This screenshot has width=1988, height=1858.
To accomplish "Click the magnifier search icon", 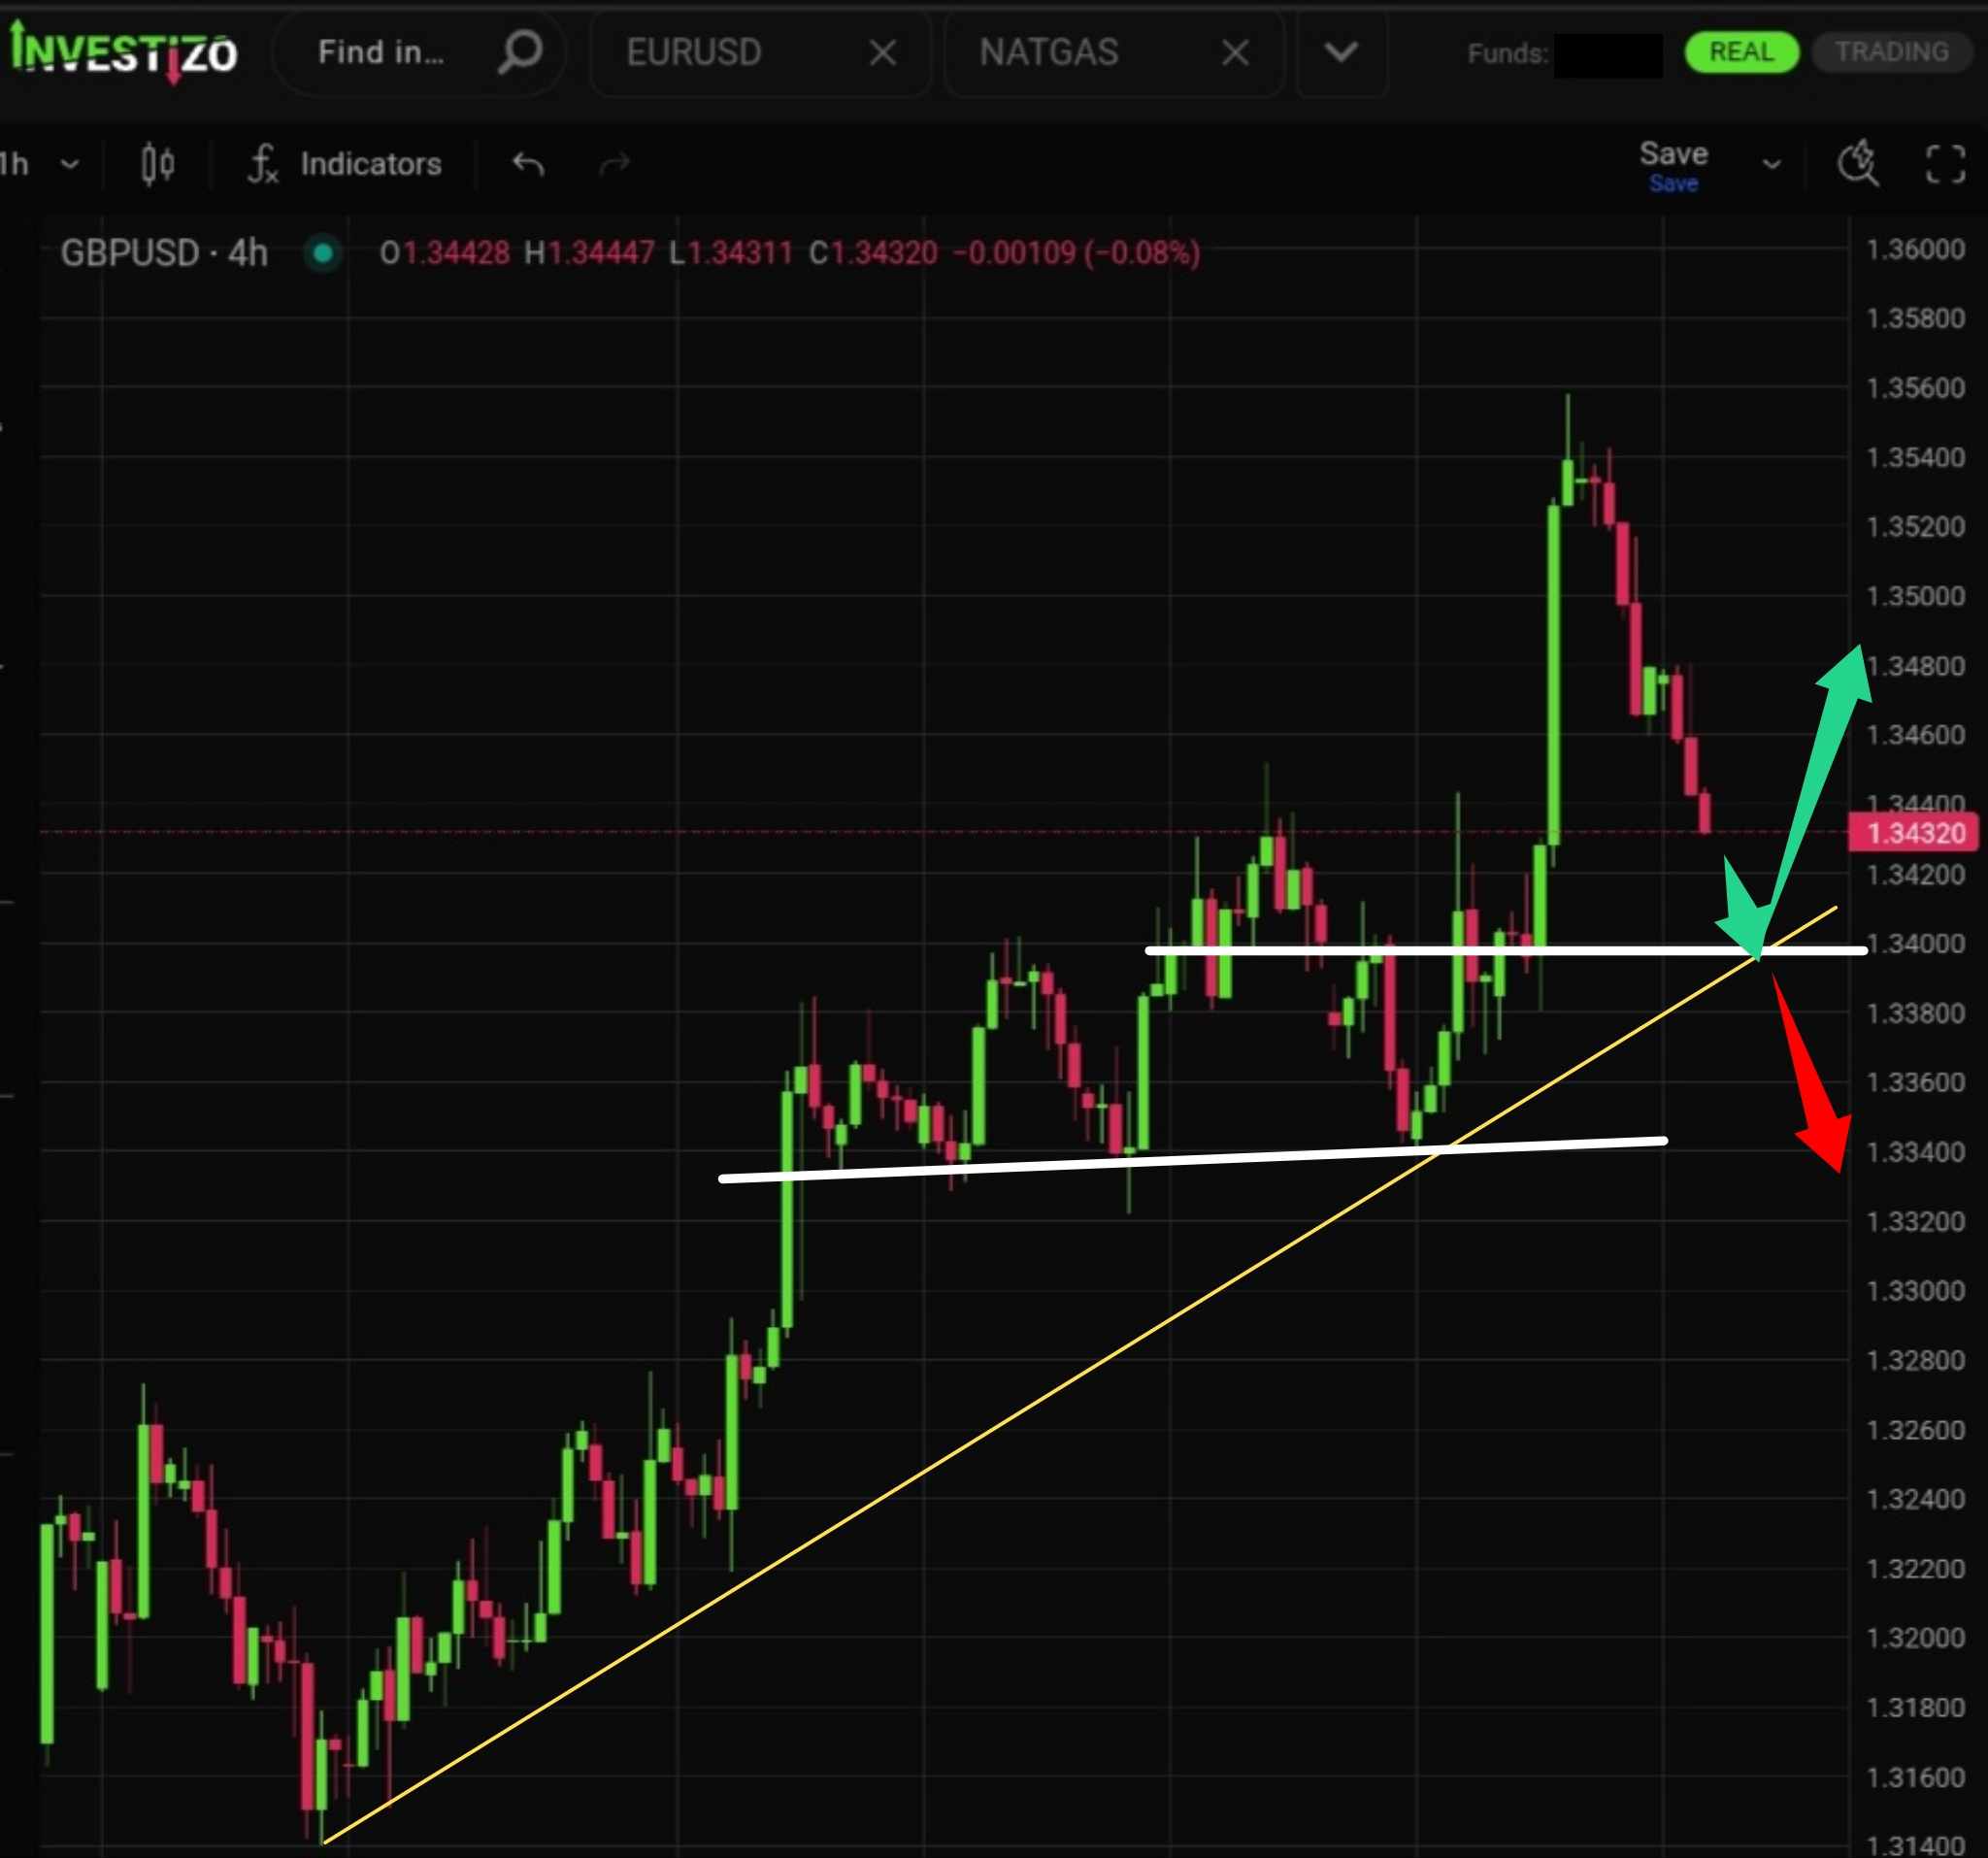I will tap(520, 51).
